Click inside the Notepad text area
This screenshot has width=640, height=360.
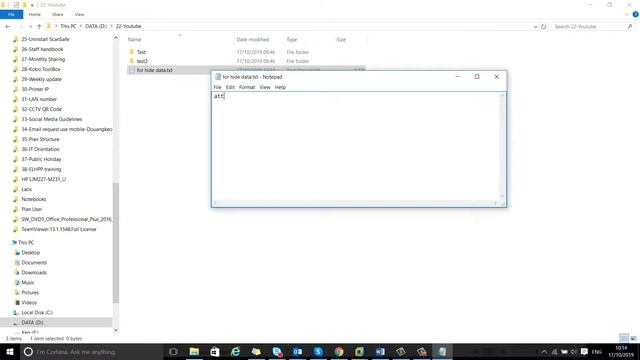pos(356,146)
